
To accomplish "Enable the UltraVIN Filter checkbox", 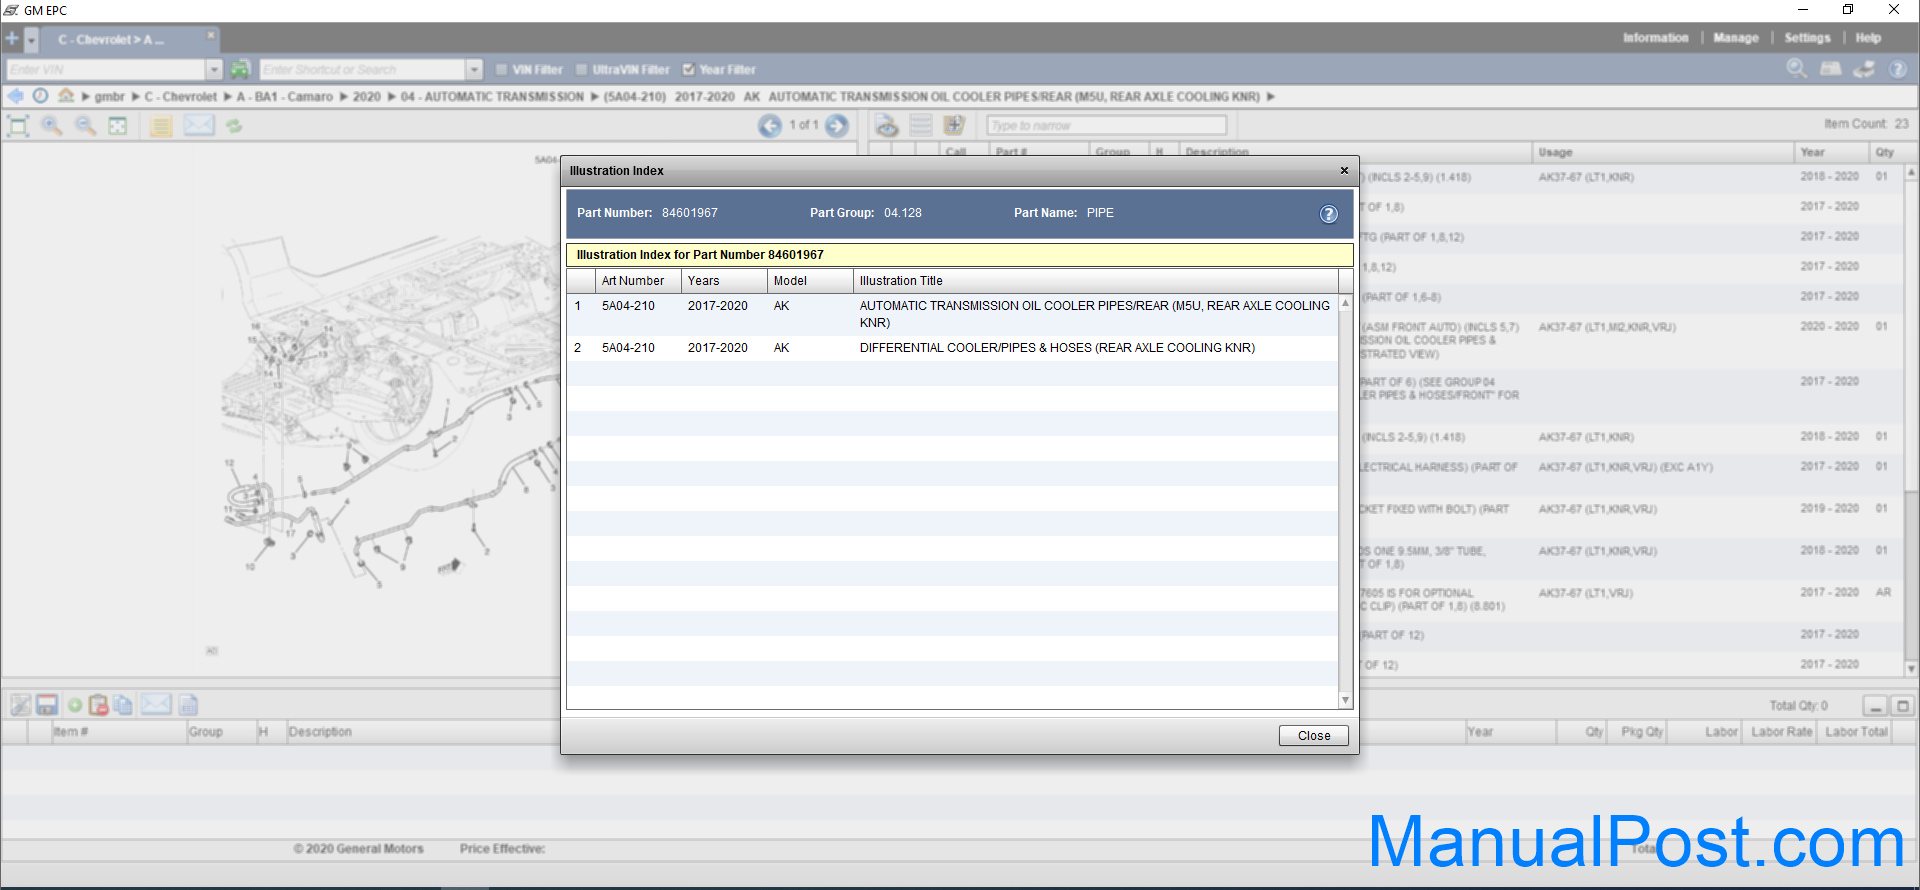I will point(582,70).
